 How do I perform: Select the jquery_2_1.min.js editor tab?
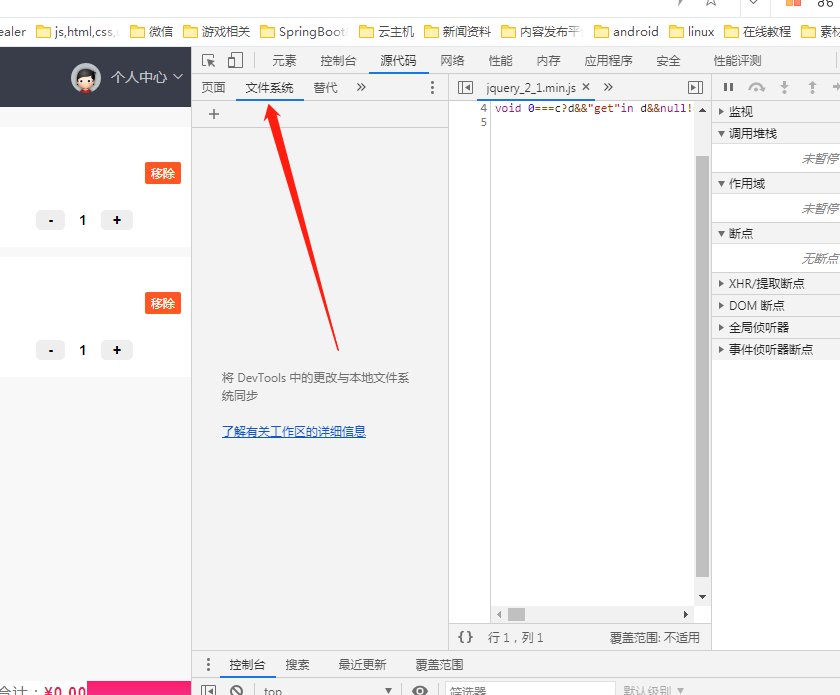pyautogui.click(x=531, y=88)
